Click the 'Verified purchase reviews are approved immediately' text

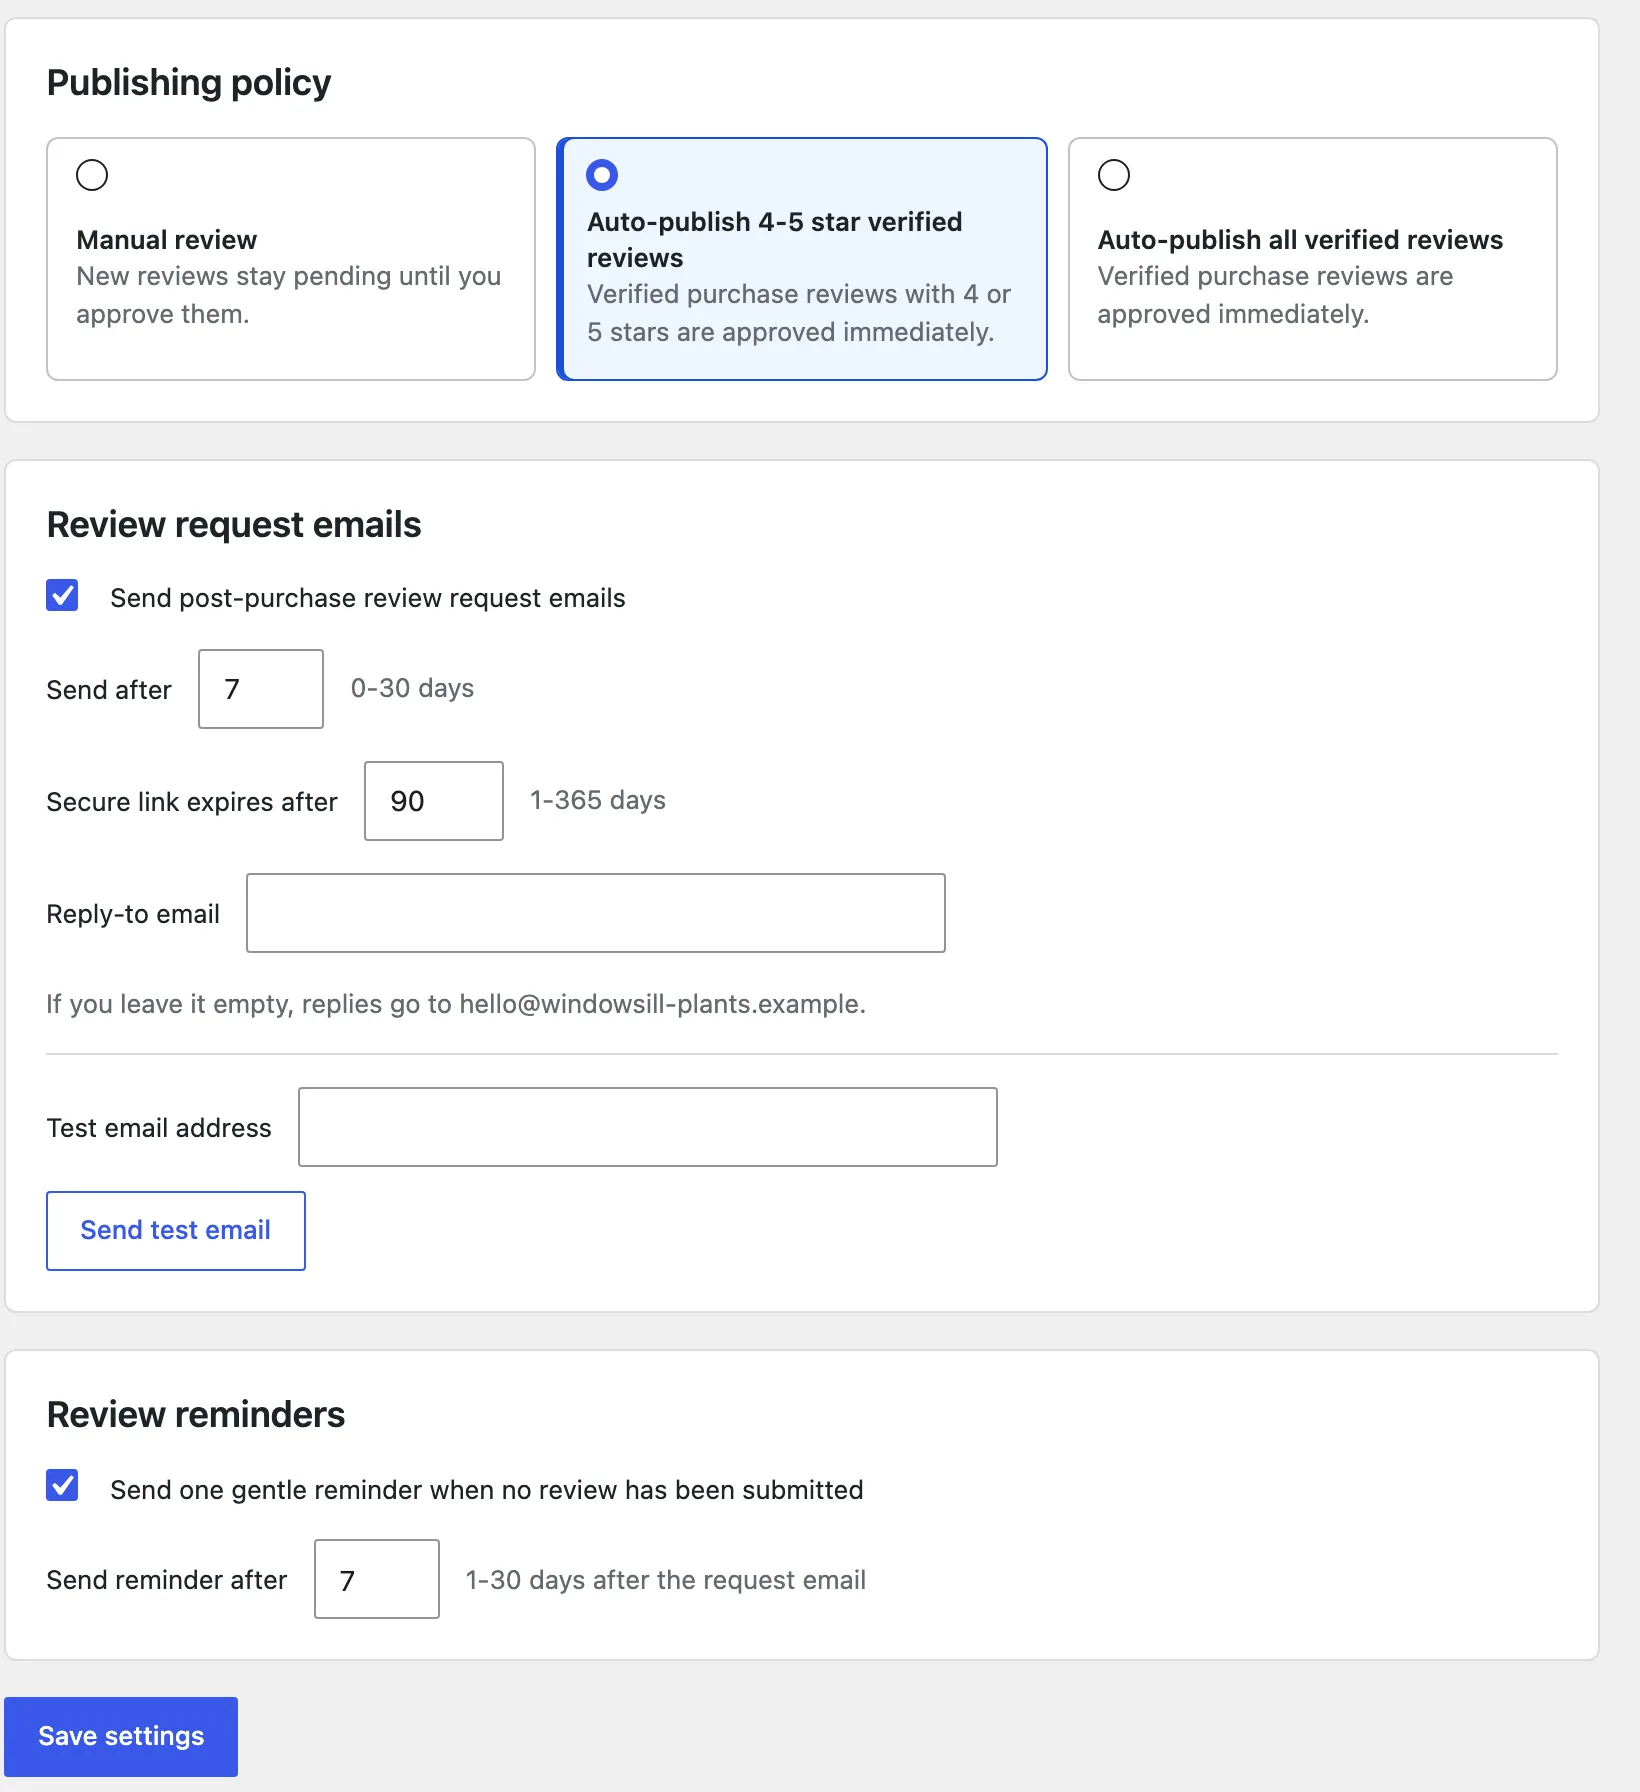(x=1275, y=295)
